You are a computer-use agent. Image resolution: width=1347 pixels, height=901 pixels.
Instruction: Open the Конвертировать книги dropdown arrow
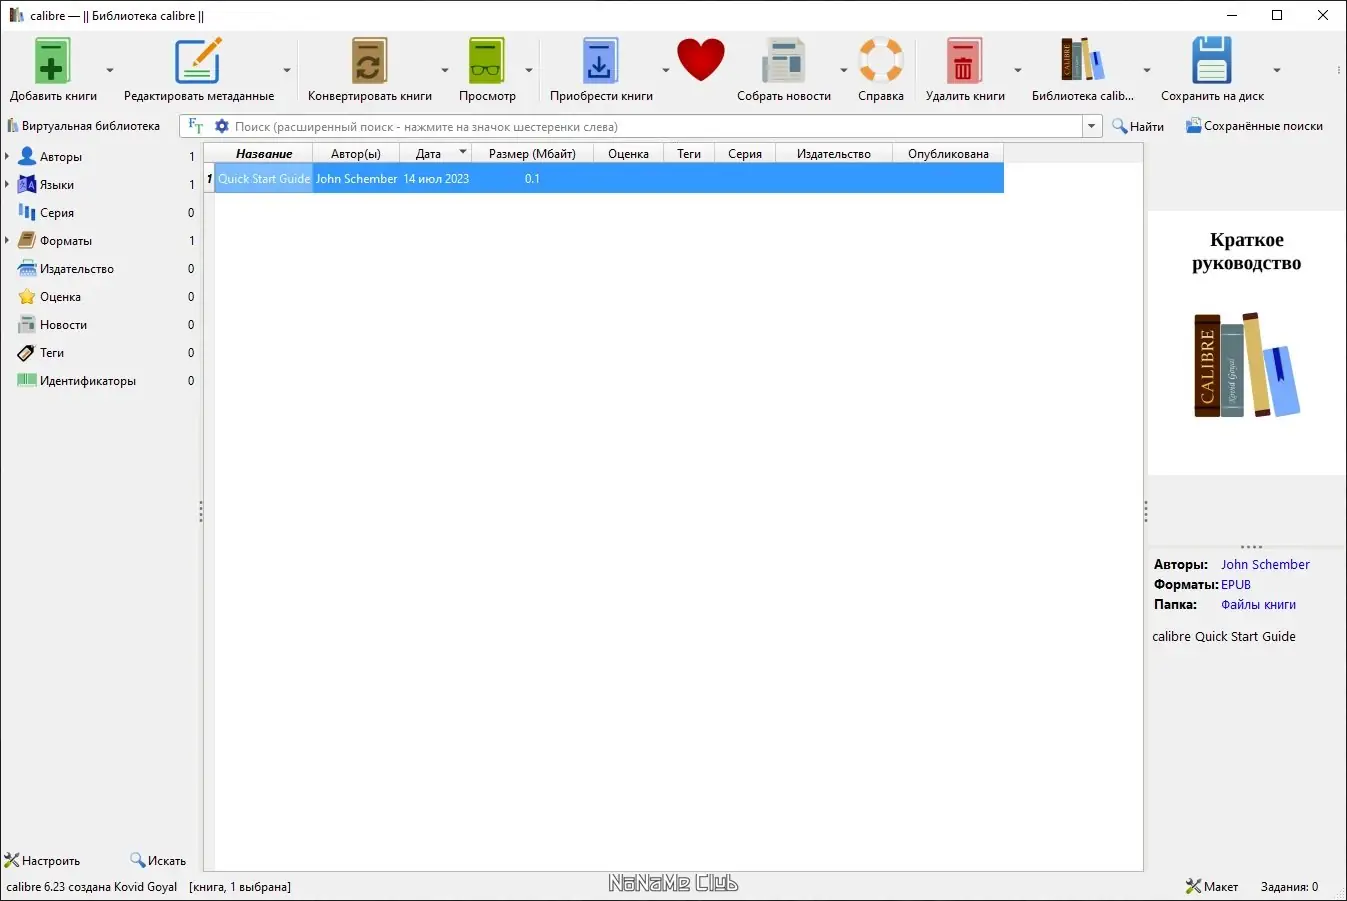point(445,70)
